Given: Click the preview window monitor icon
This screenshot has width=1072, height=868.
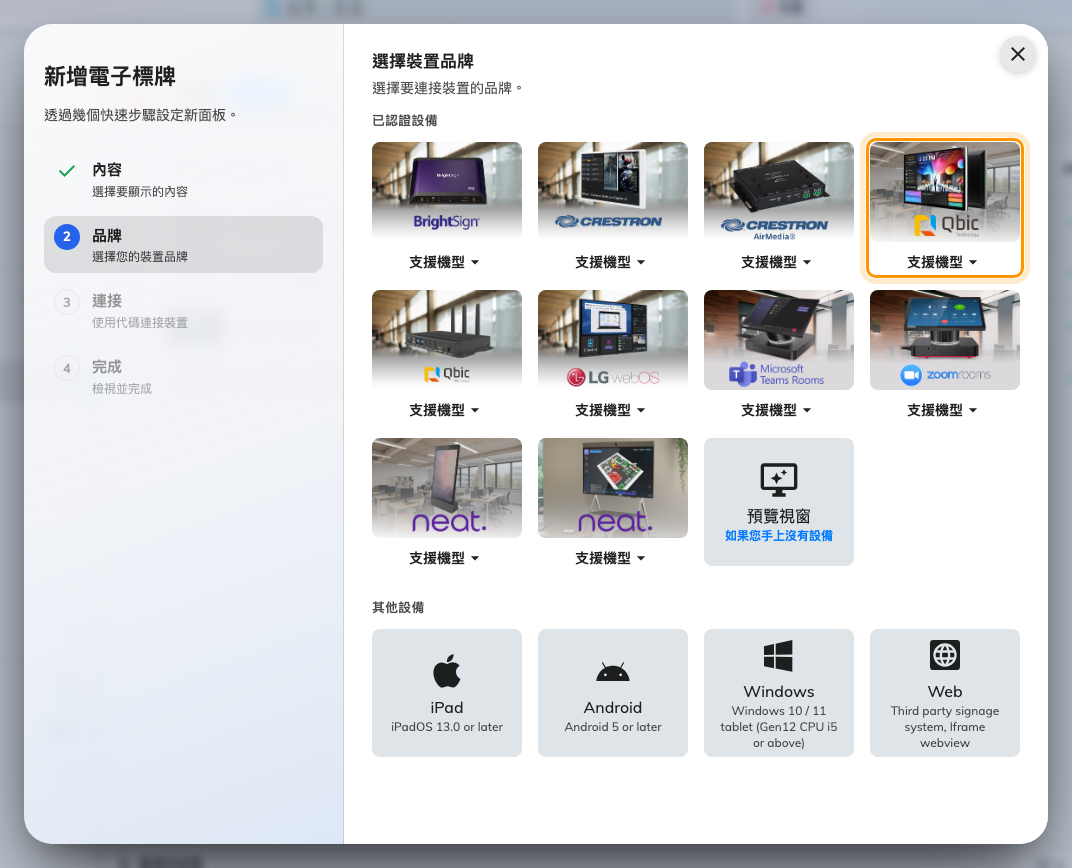Looking at the screenshot, I should (779, 480).
